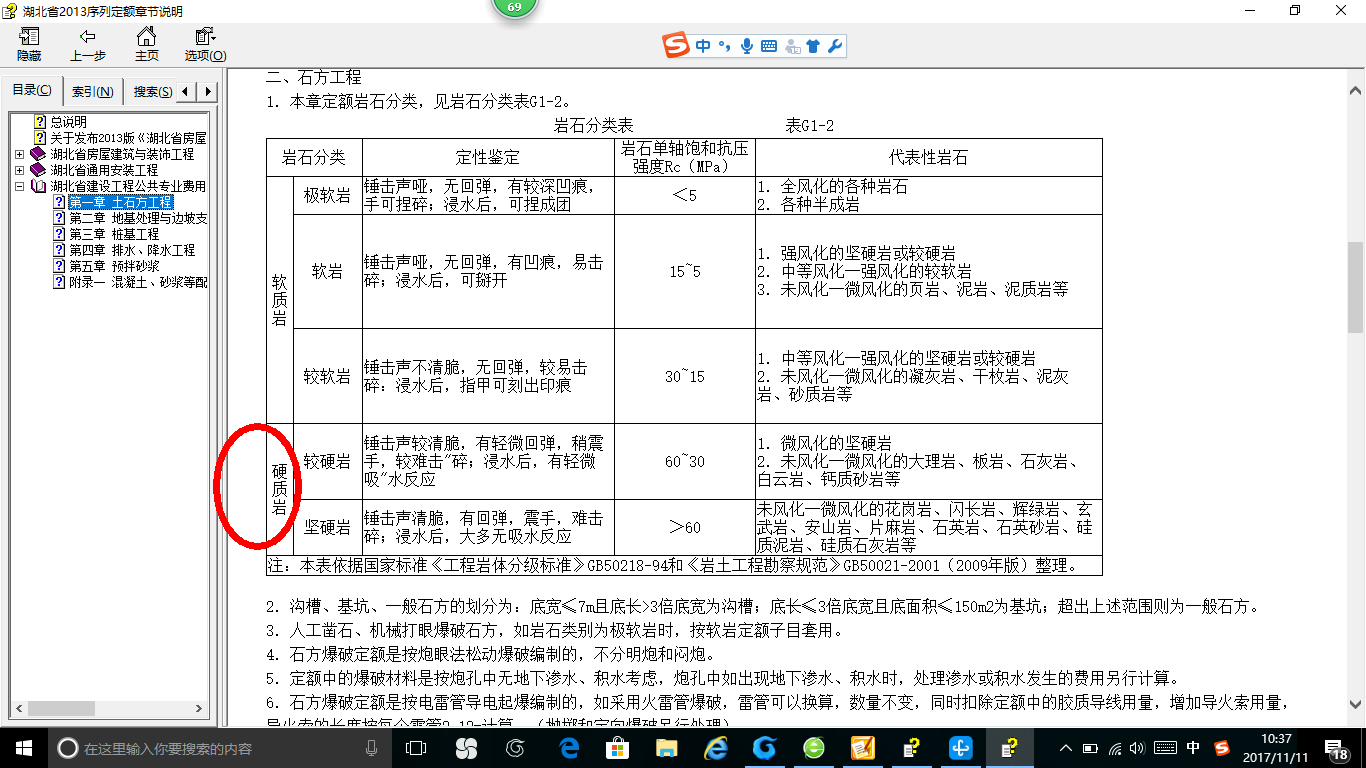The height and width of the screenshot is (768, 1366).
Task: Expand the 湖北省房屋建筑与装饰工程 node
Action: (20, 154)
